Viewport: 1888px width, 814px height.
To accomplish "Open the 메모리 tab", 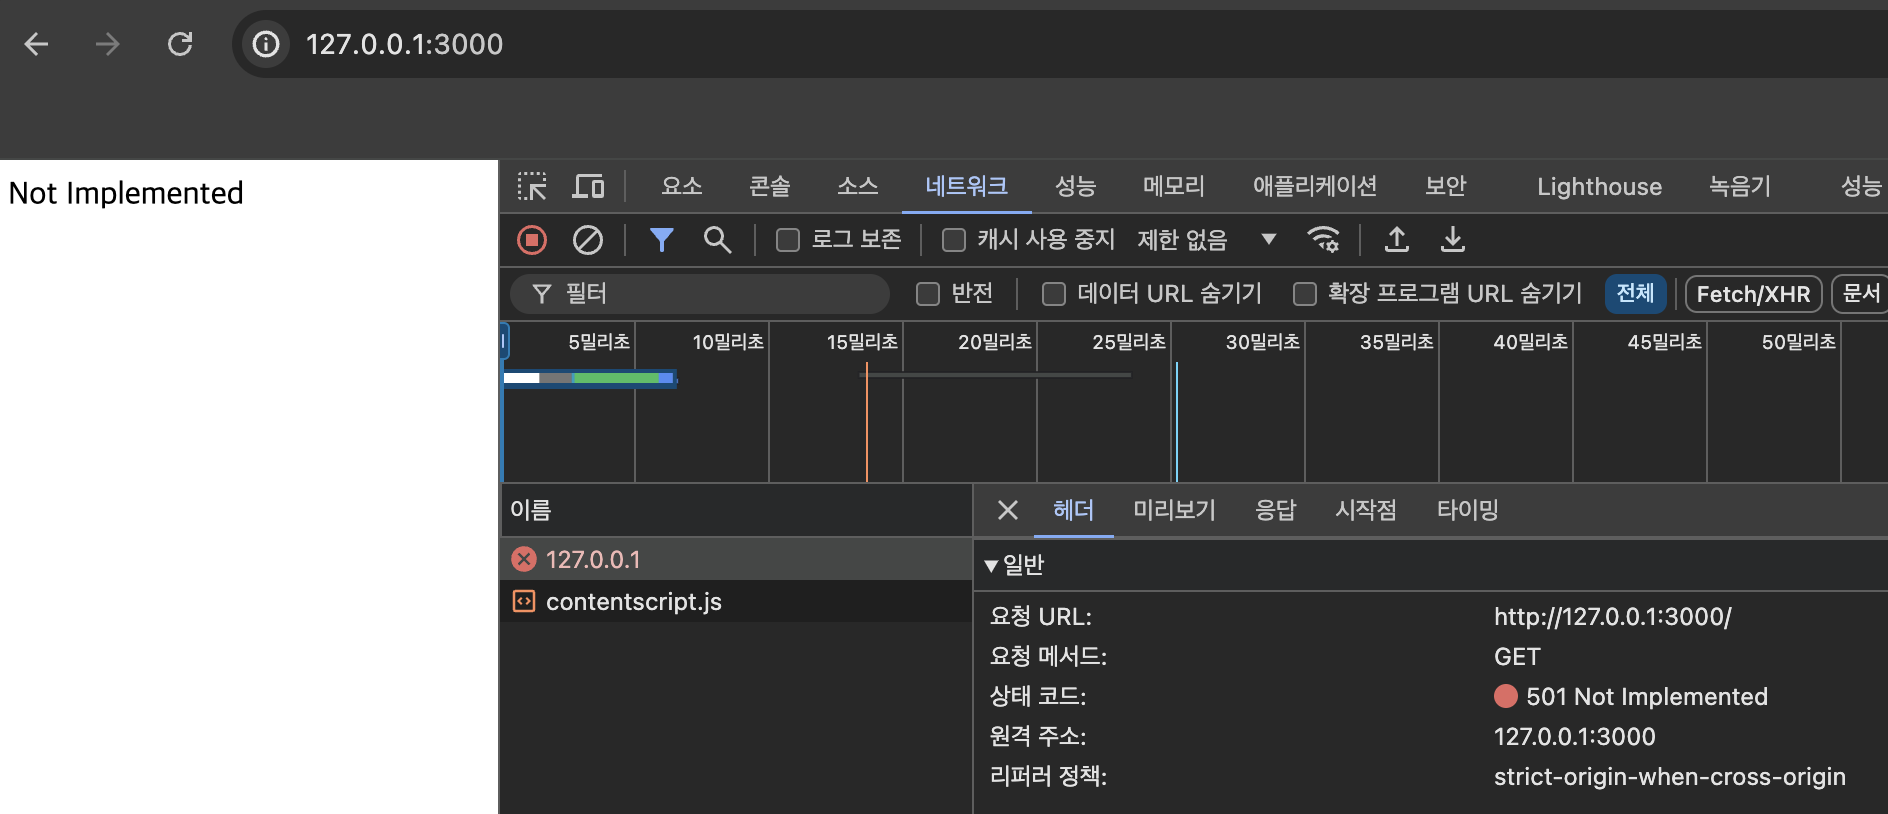I will click(x=1174, y=186).
